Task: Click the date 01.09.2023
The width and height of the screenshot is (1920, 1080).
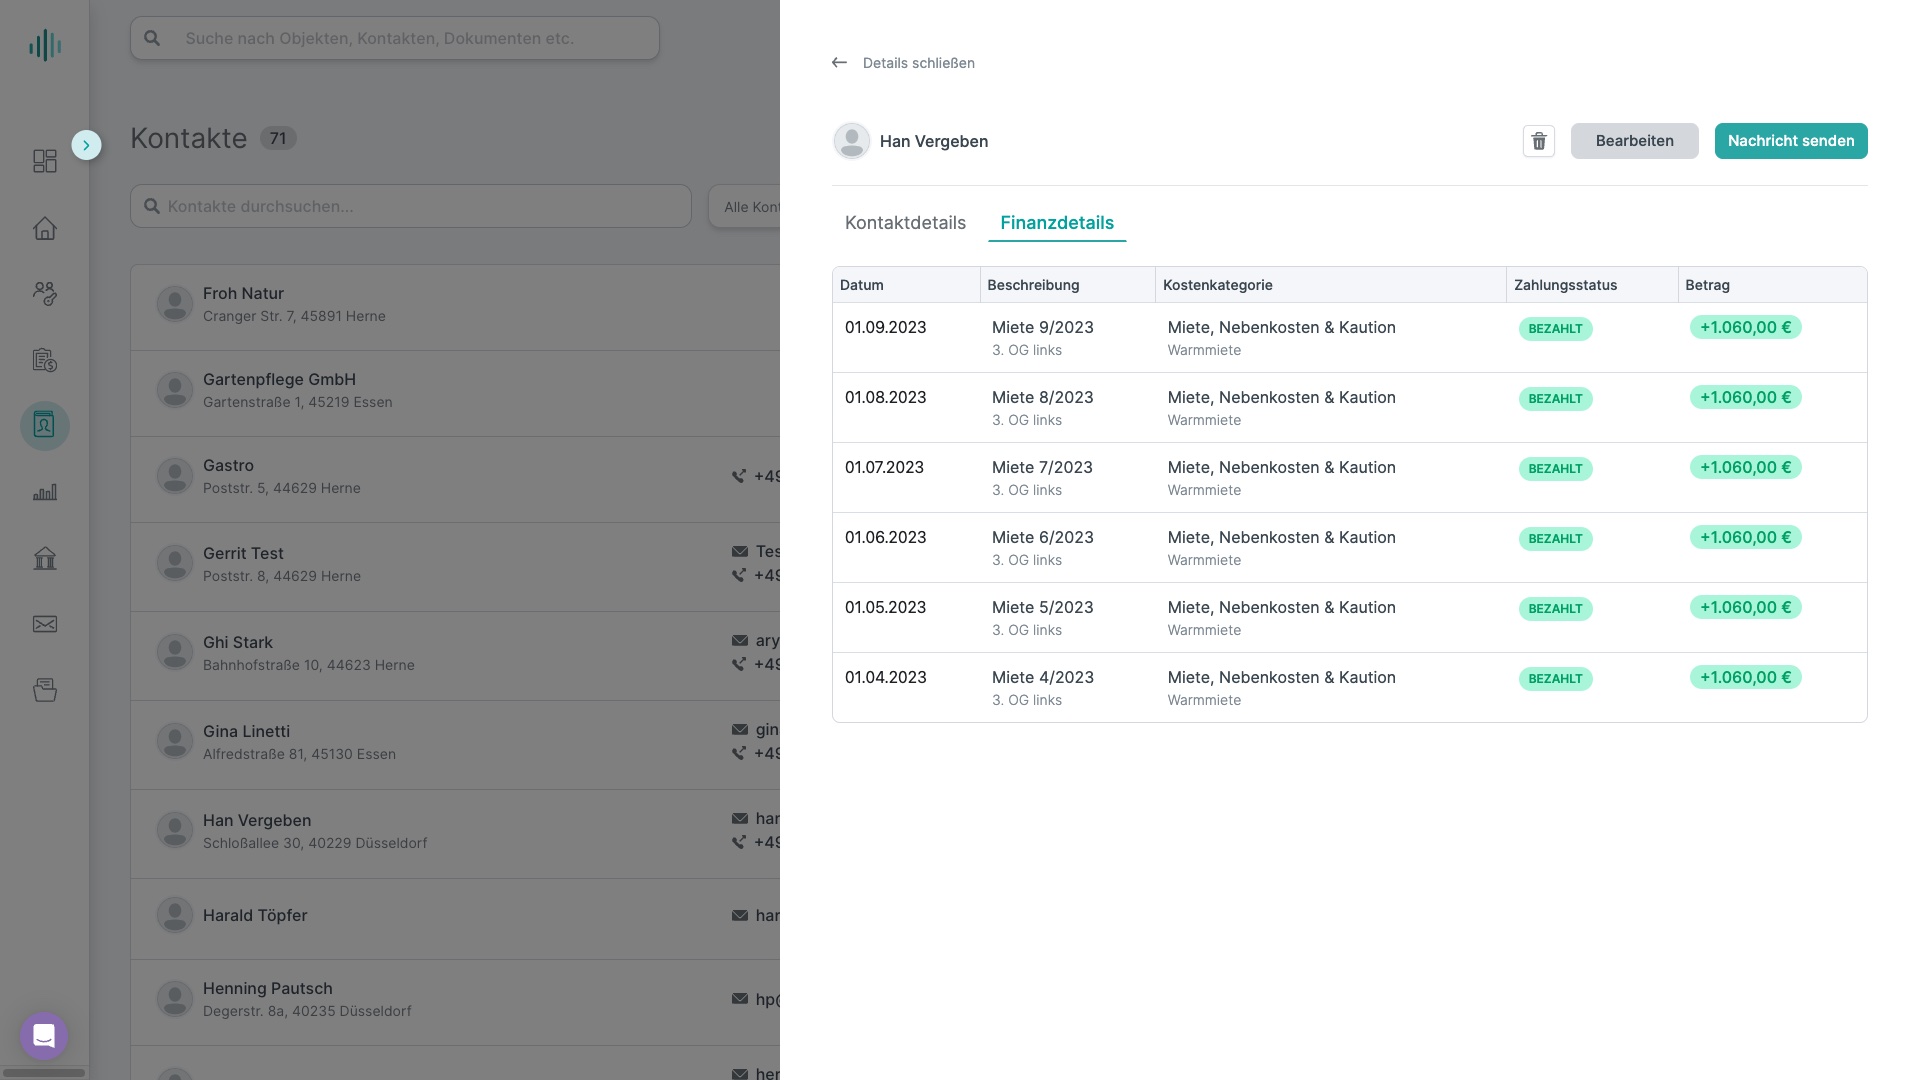Action: pos(885,327)
